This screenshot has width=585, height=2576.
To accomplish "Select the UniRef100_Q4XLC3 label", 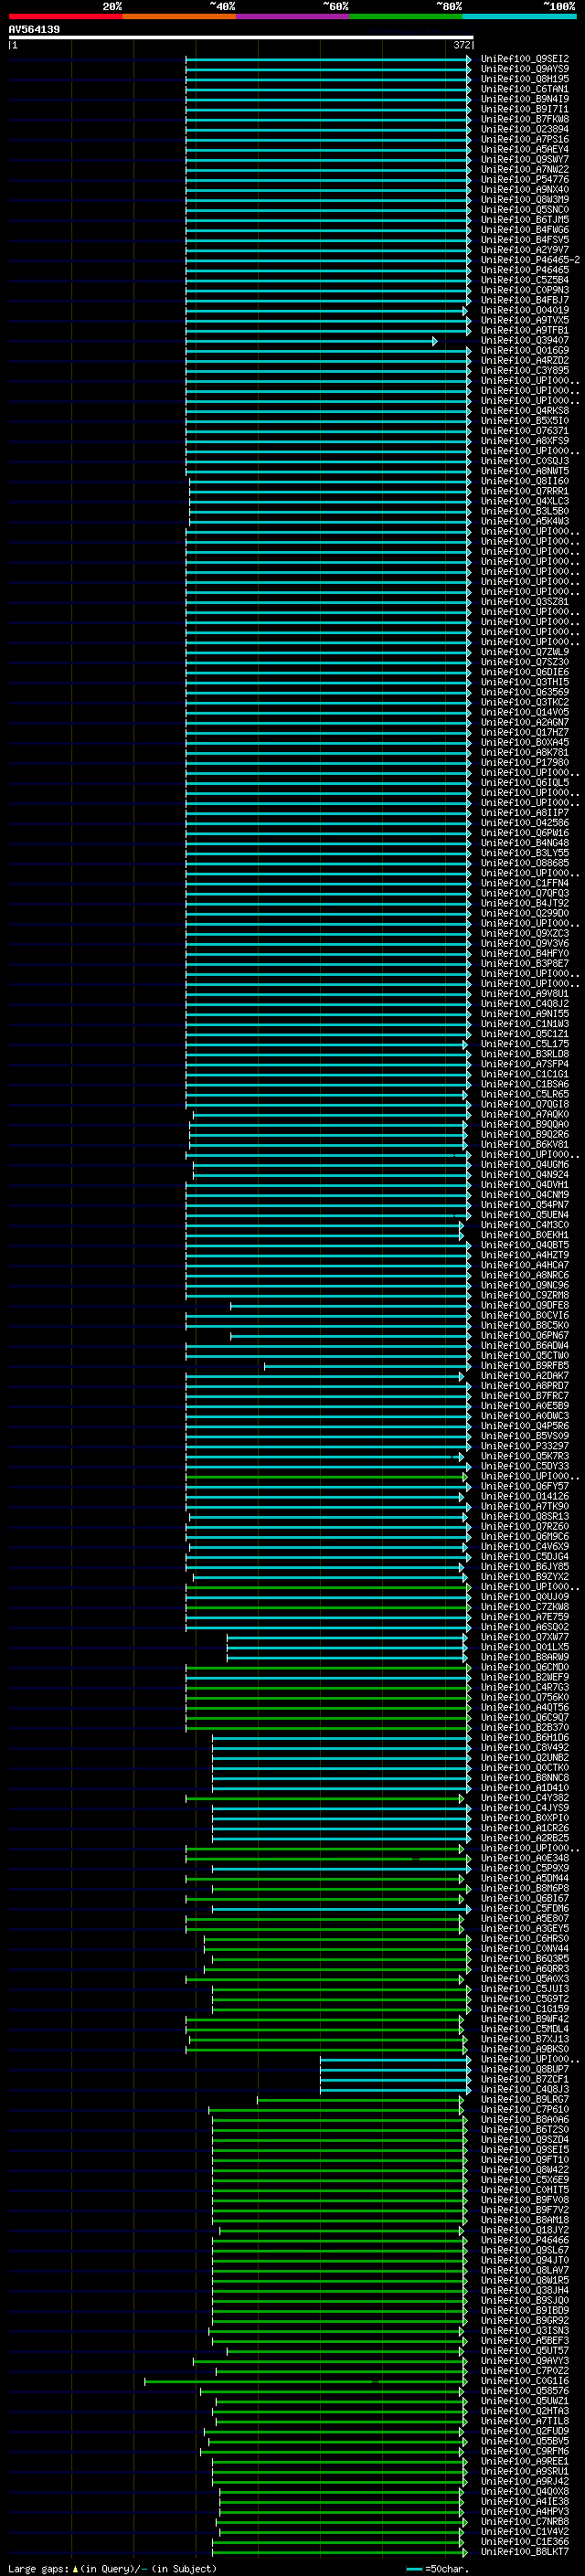I will pos(525,502).
